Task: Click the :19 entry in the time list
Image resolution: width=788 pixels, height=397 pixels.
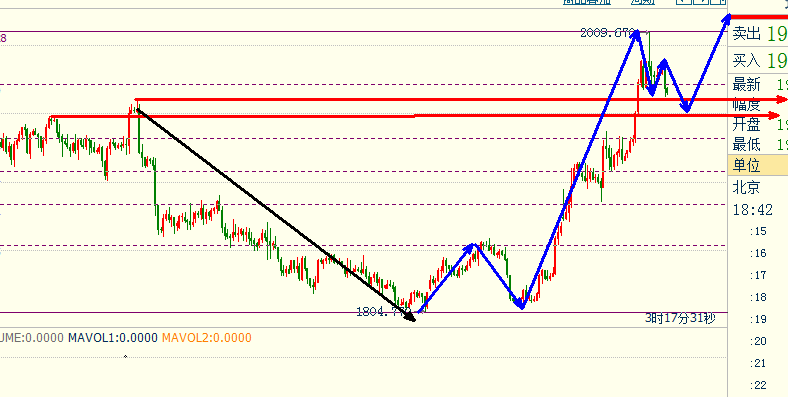Action: [x=758, y=319]
